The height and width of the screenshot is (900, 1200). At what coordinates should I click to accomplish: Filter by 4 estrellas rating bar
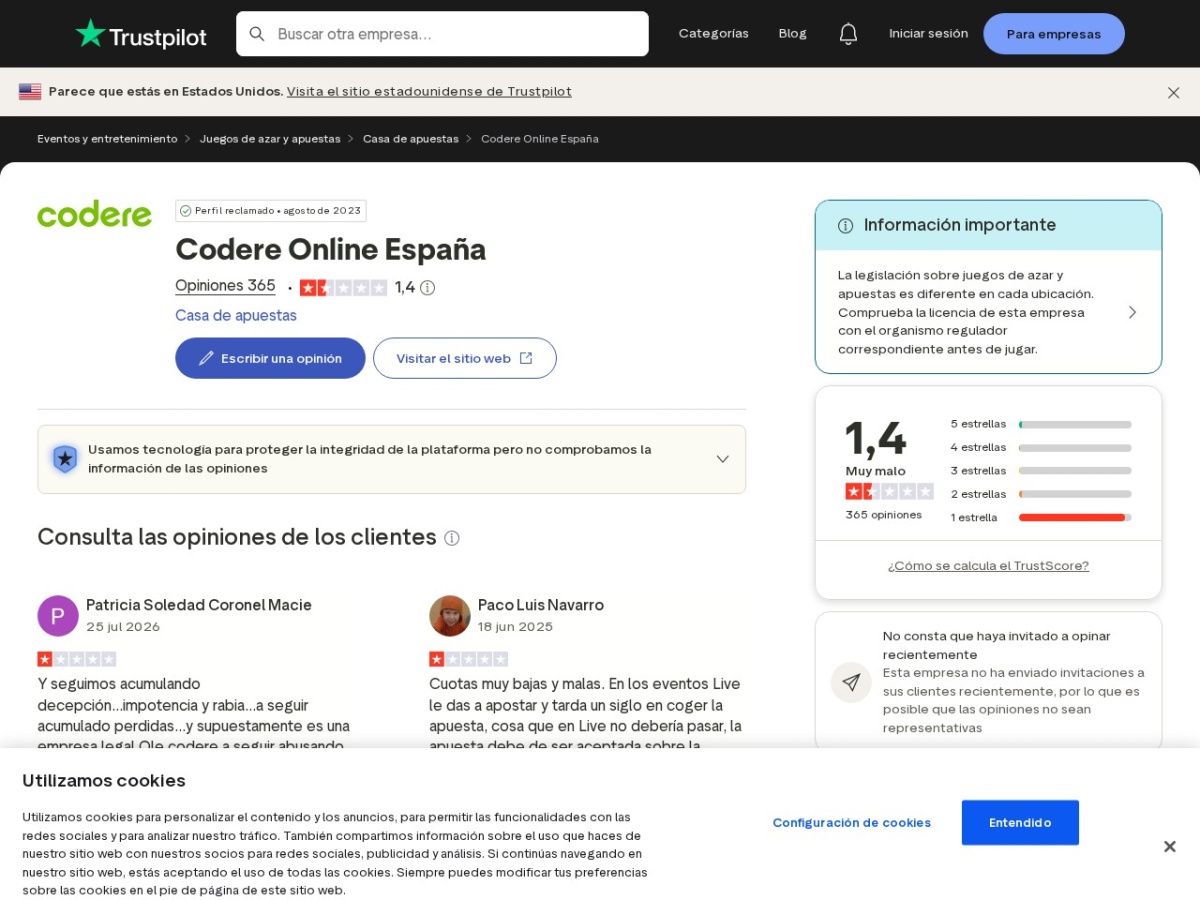pyautogui.click(x=1041, y=447)
